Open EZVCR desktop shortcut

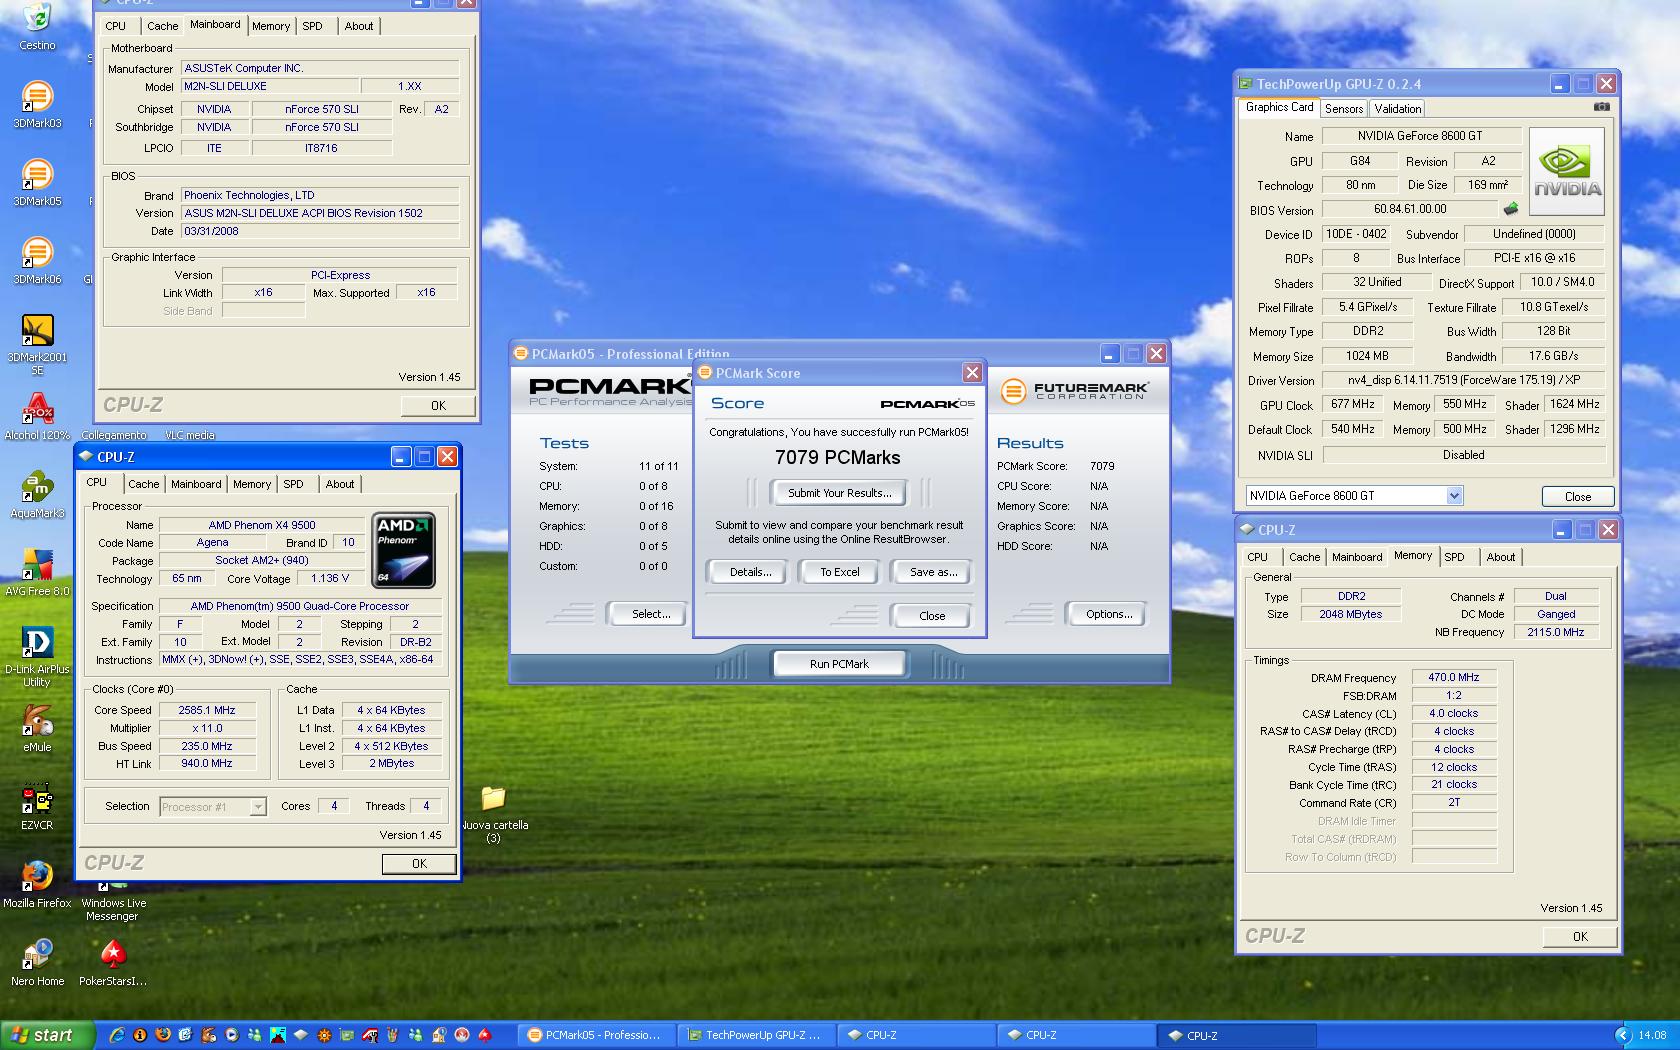pos(37,805)
